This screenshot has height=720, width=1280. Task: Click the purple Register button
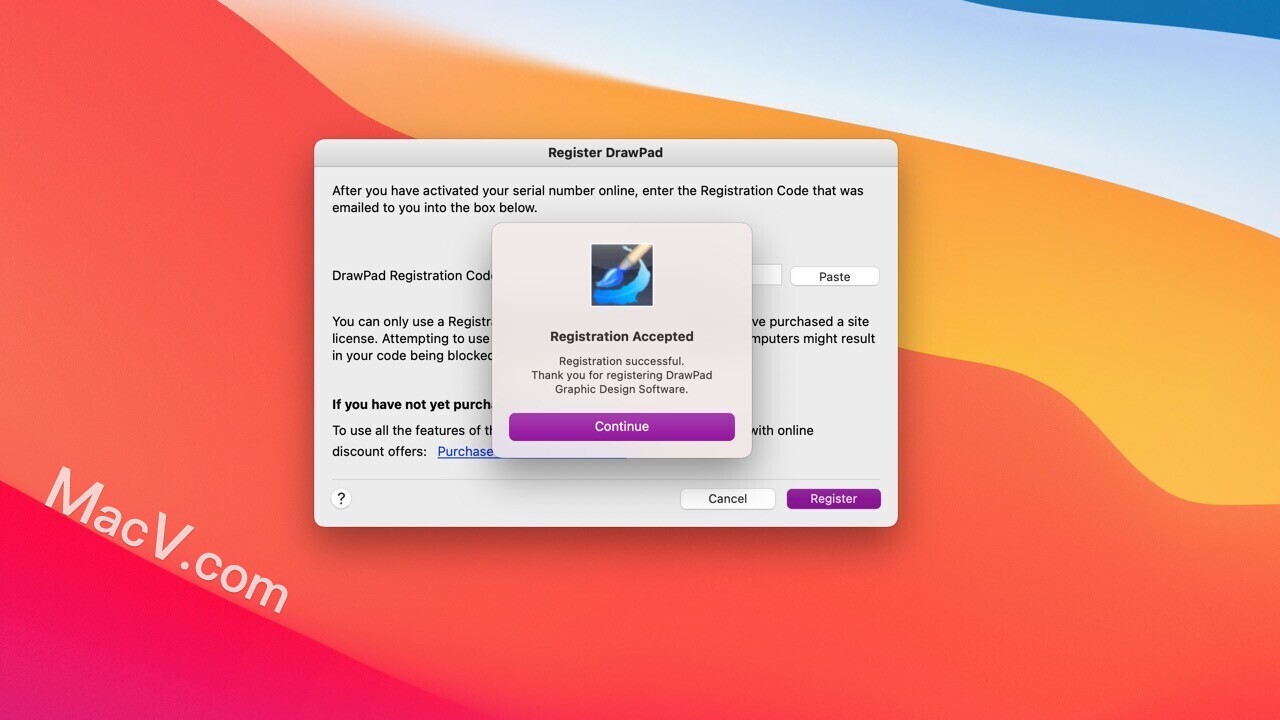834,498
